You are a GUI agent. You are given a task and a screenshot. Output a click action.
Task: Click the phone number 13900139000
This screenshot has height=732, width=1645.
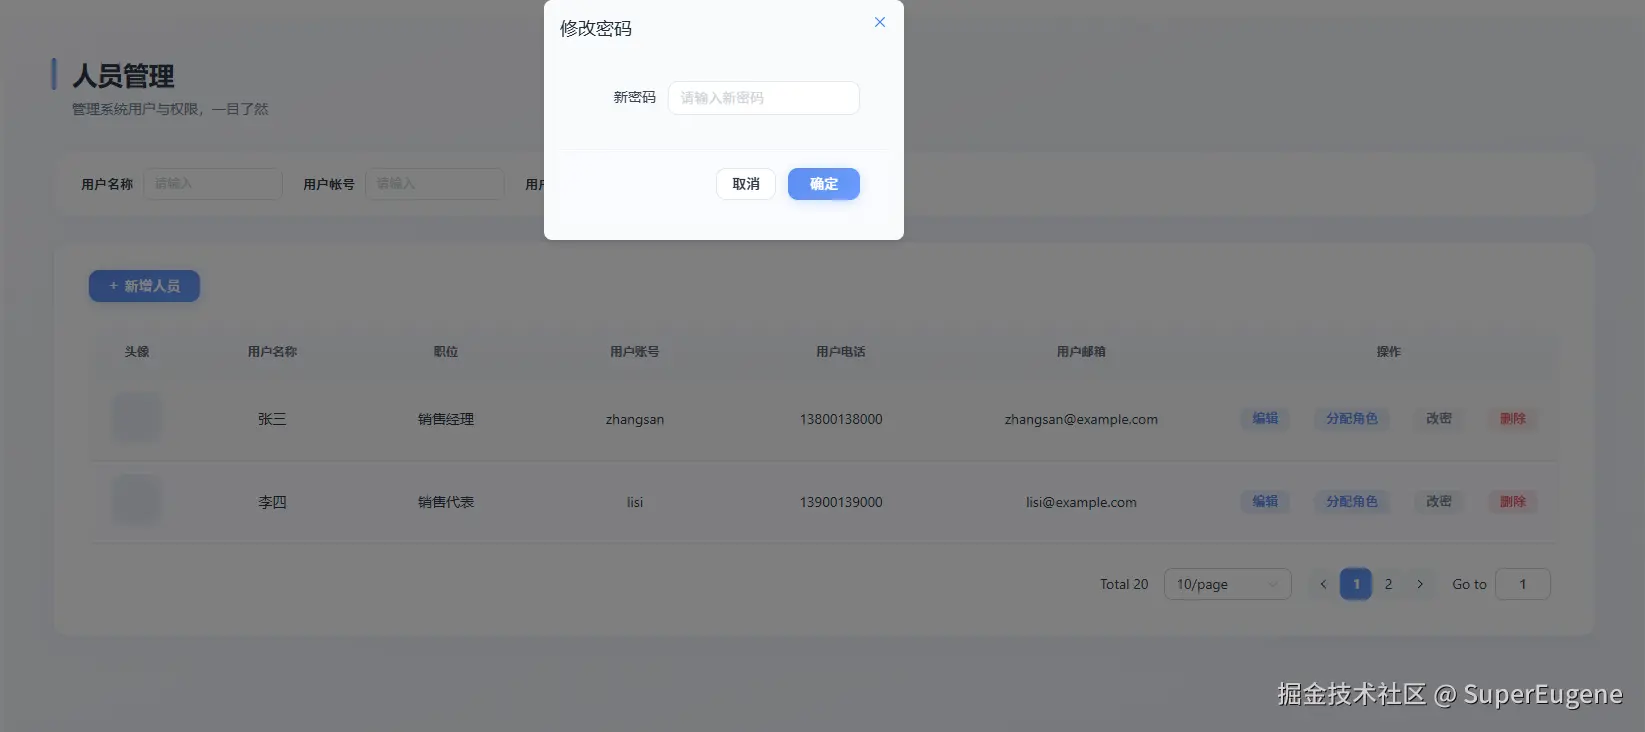tap(841, 502)
